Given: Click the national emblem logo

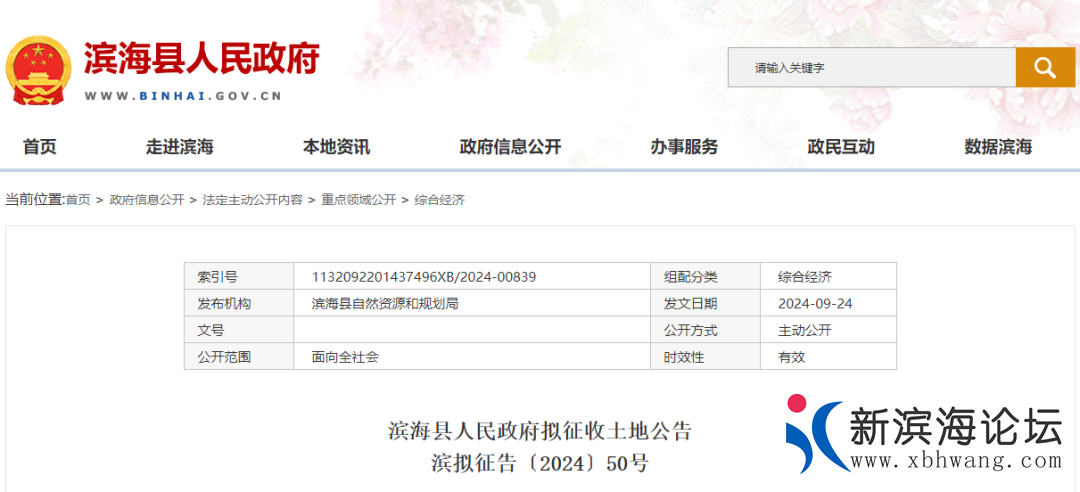Looking at the screenshot, I should coord(38,69).
